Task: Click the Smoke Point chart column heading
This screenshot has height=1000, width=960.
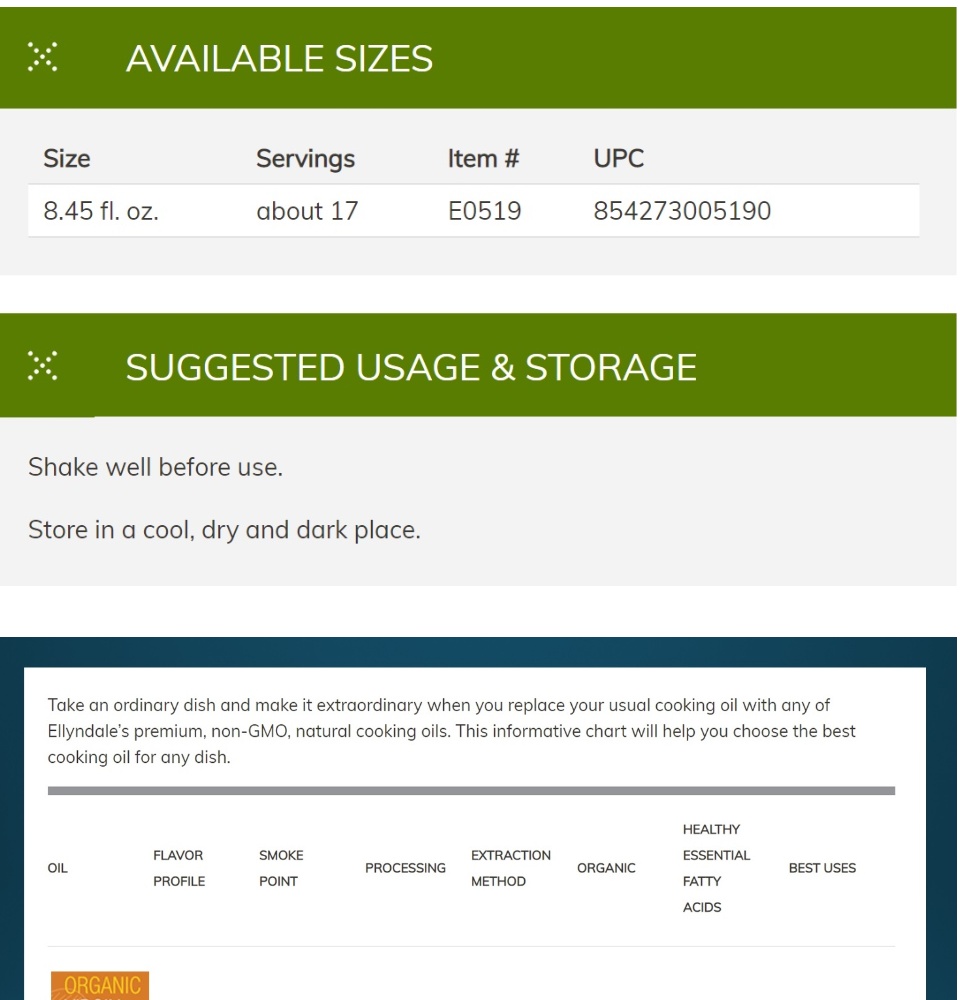Action: coord(281,868)
